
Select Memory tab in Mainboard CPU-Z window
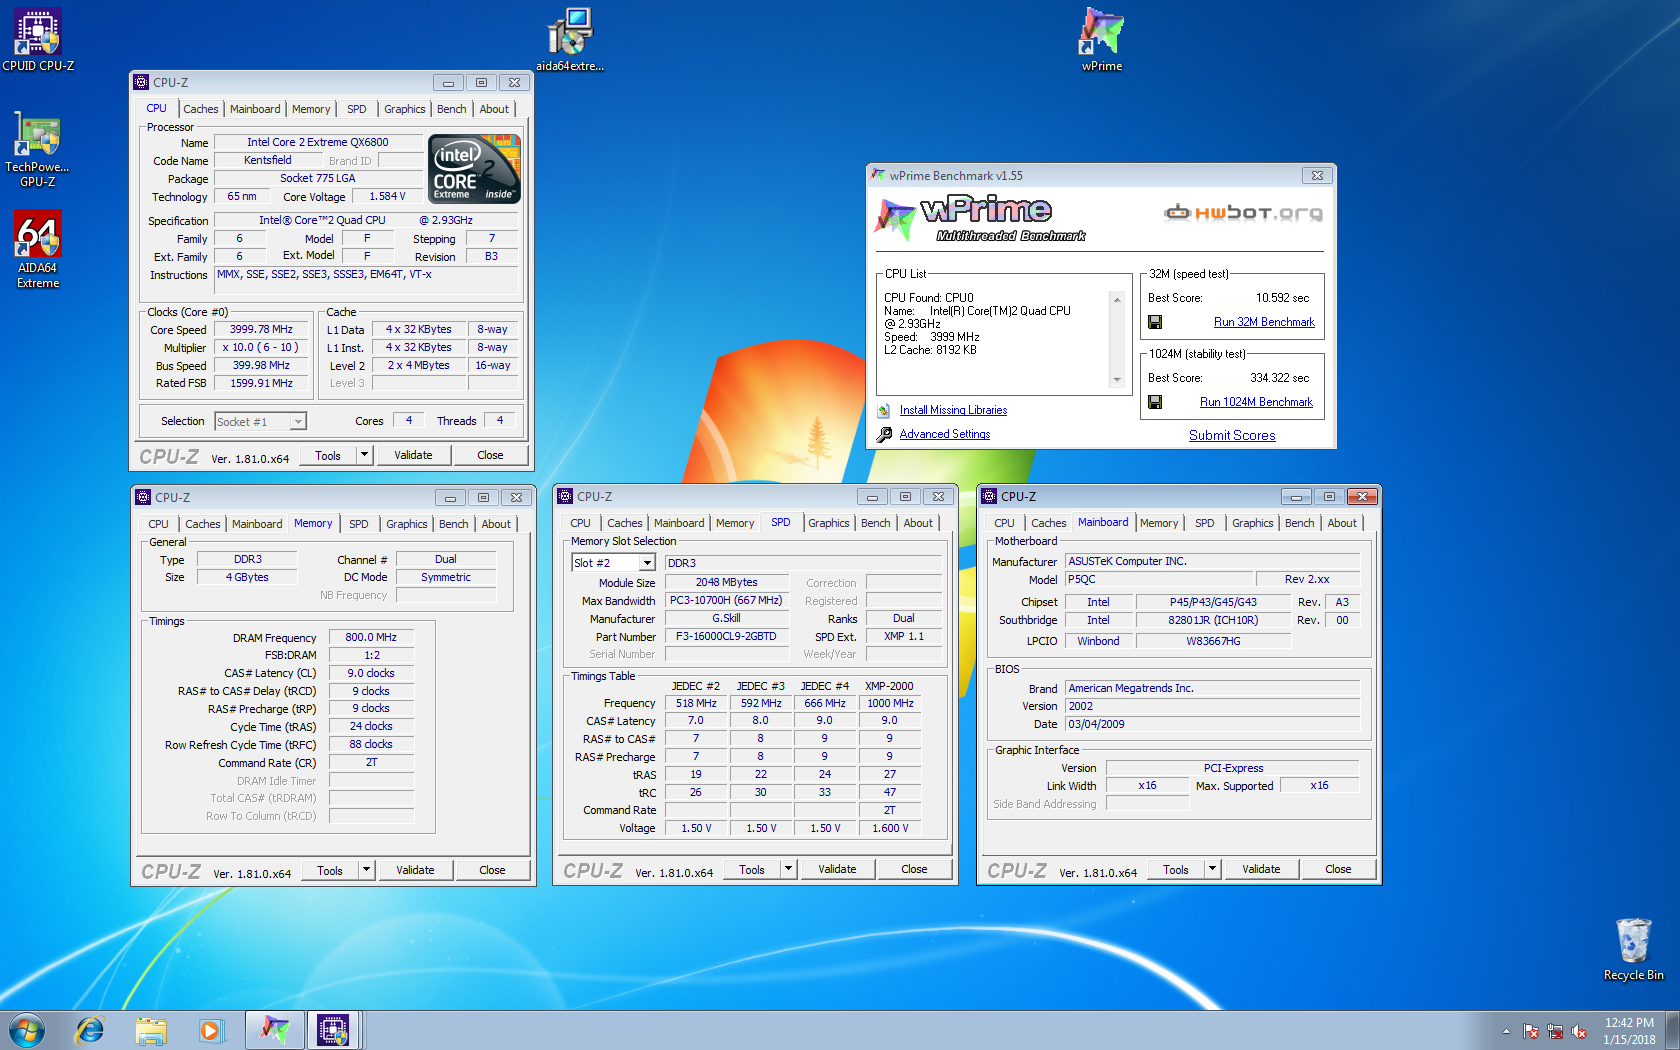(1159, 523)
